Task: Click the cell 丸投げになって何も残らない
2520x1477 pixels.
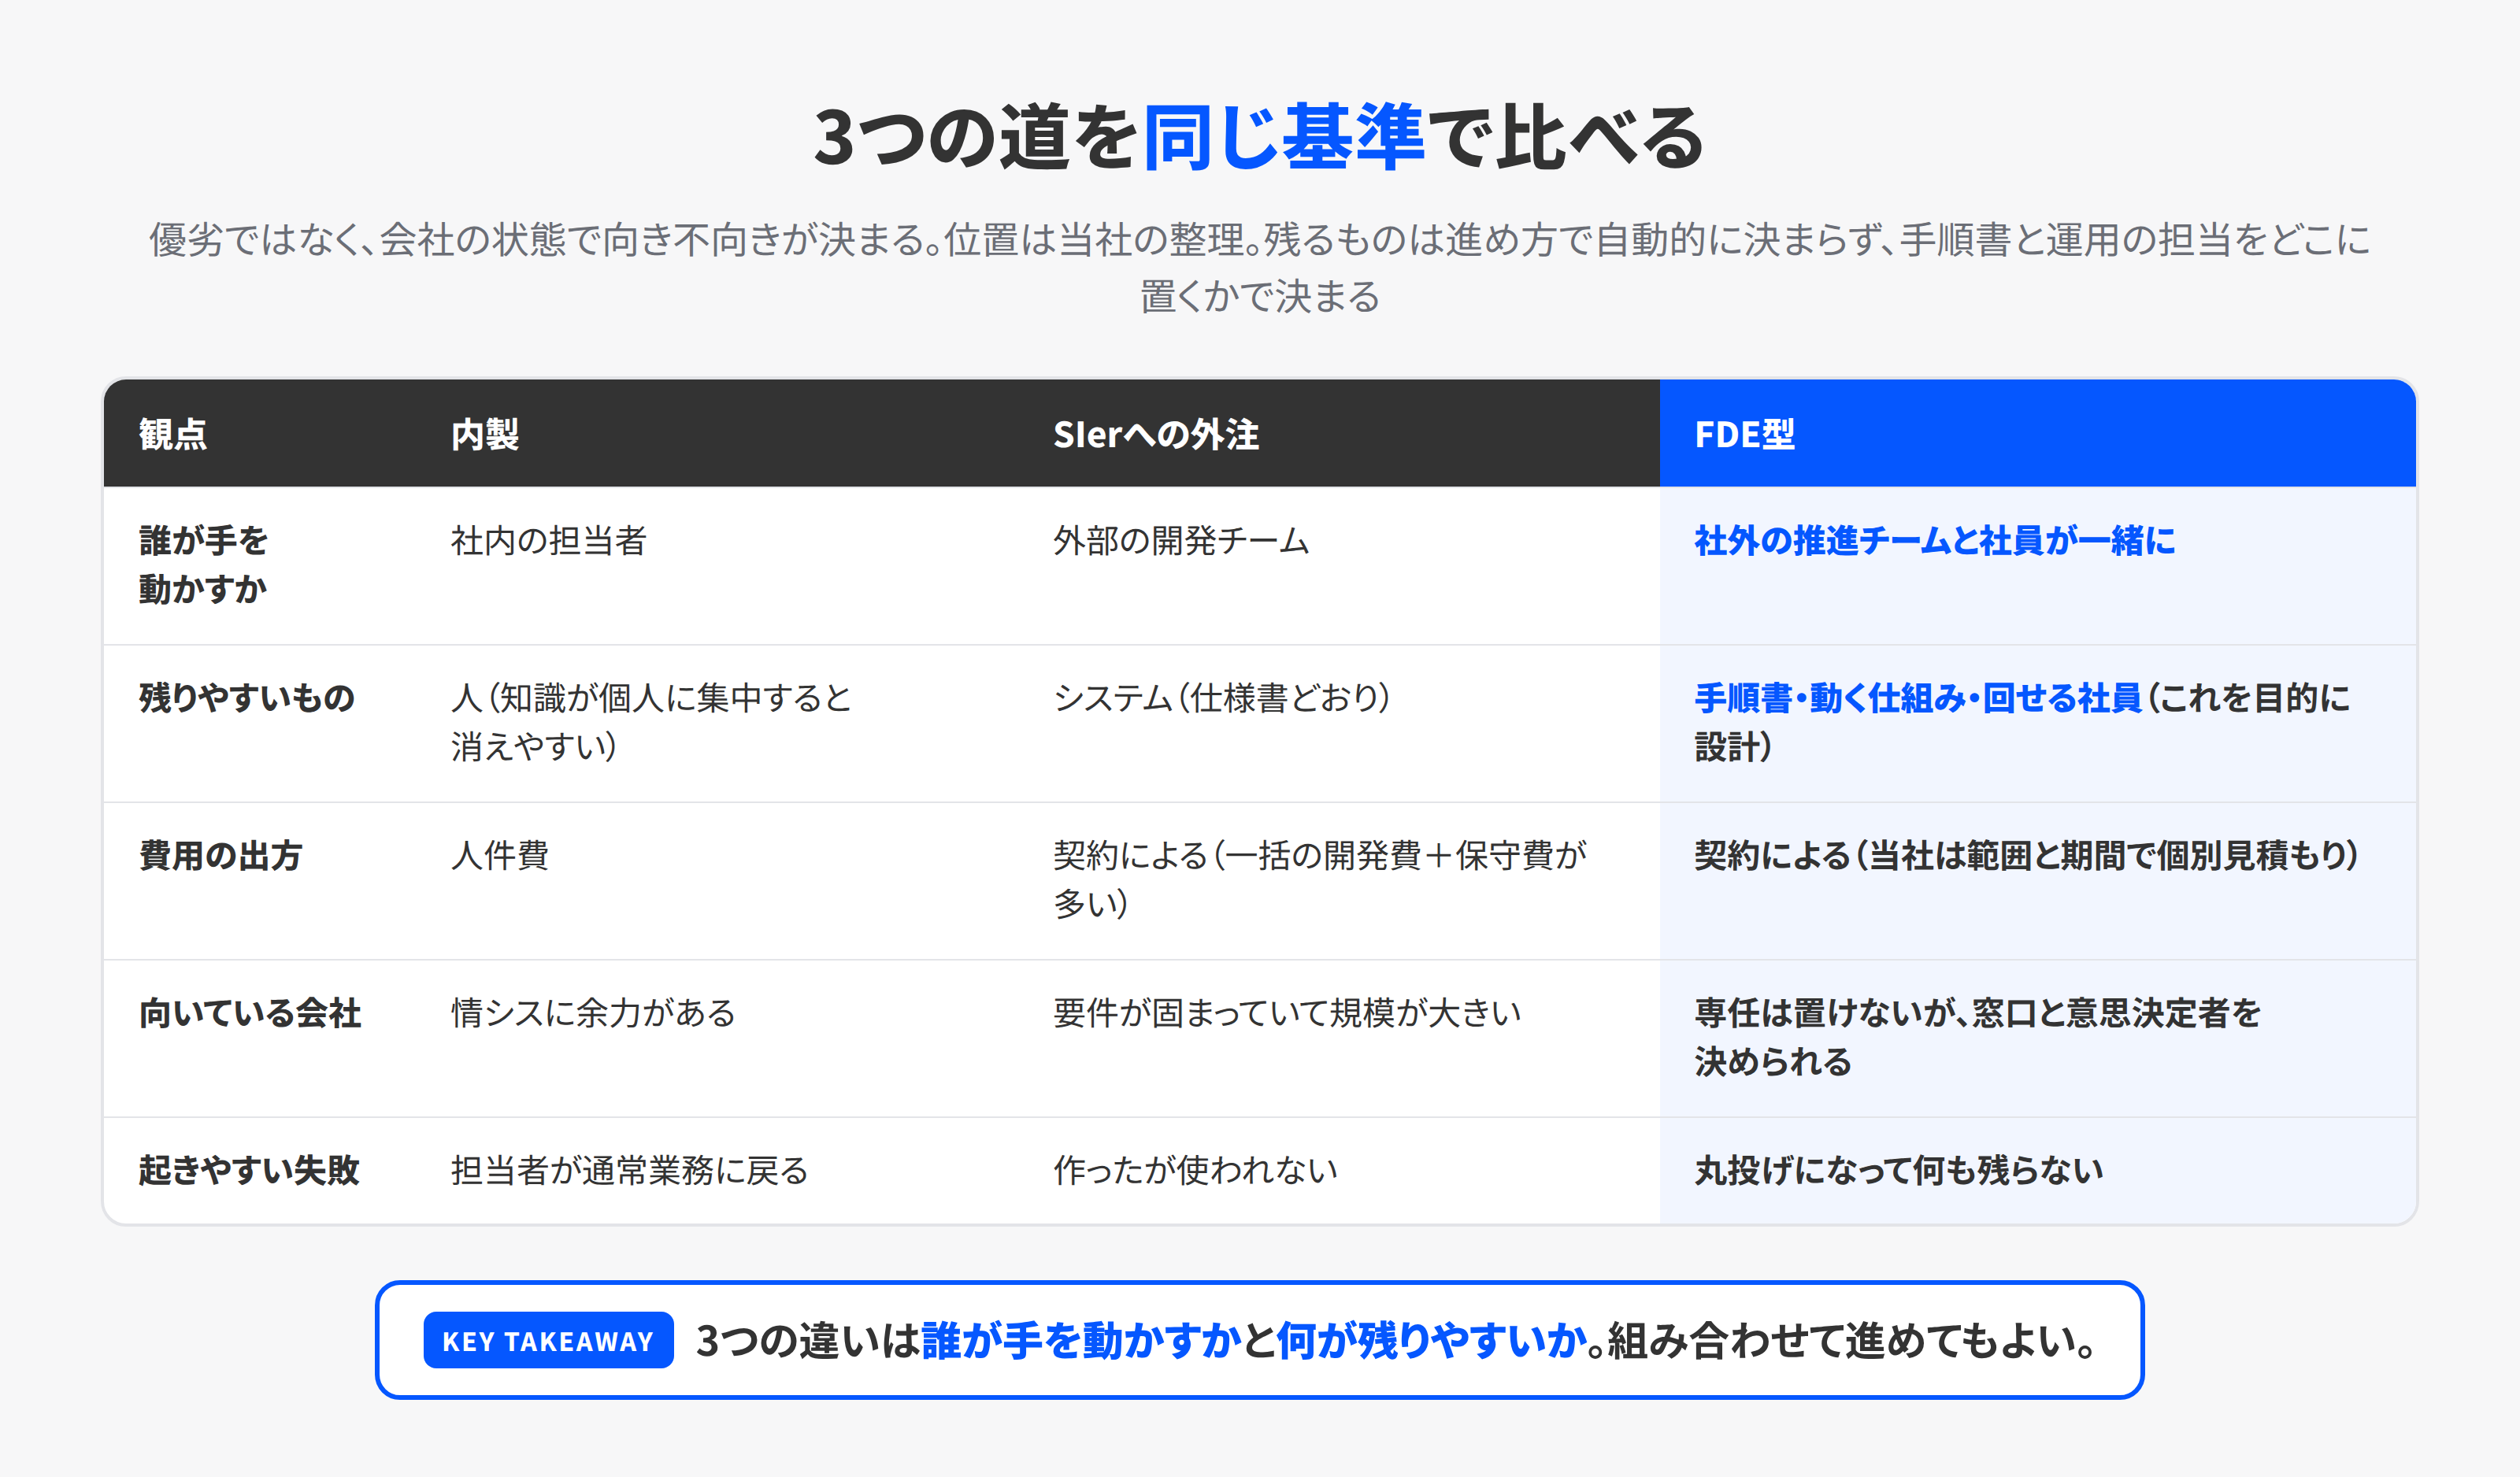Action: click(1899, 1170)
